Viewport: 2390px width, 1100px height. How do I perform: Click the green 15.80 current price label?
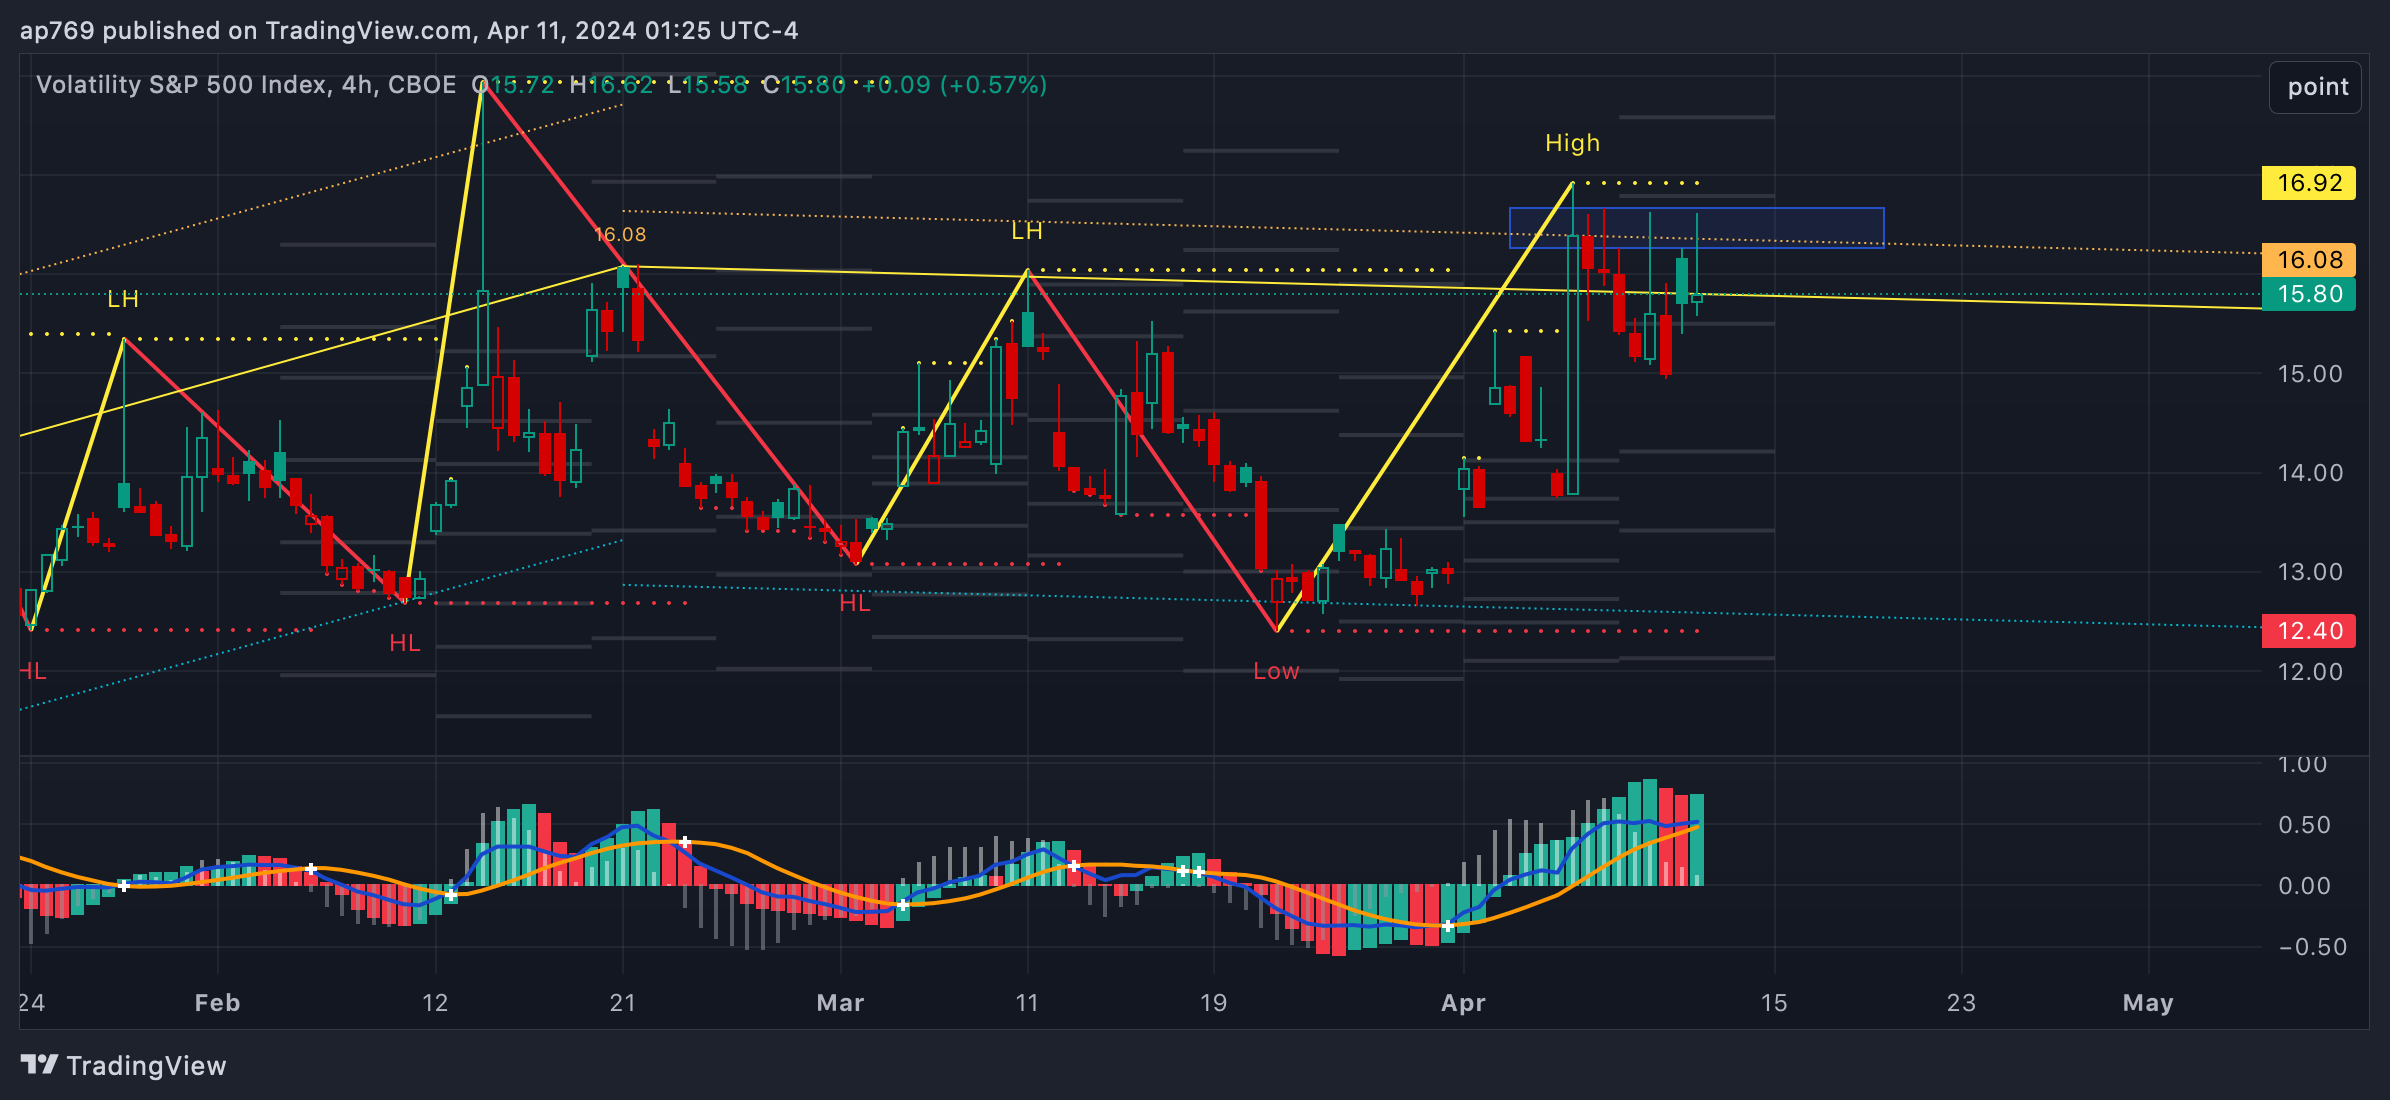point(2309,294)
